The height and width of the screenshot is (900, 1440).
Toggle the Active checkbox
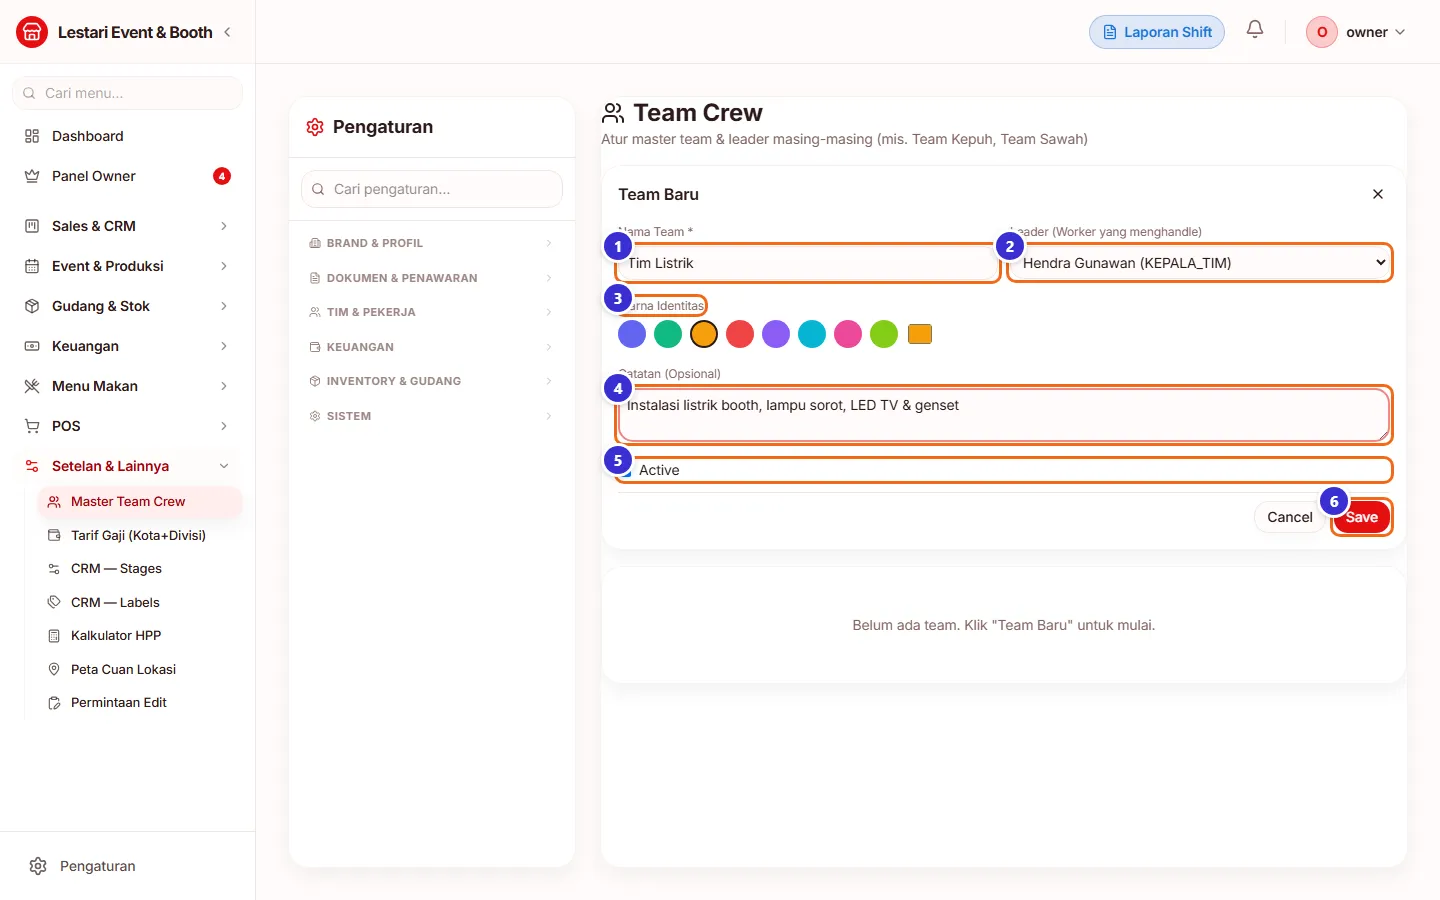tap(625, 470)
